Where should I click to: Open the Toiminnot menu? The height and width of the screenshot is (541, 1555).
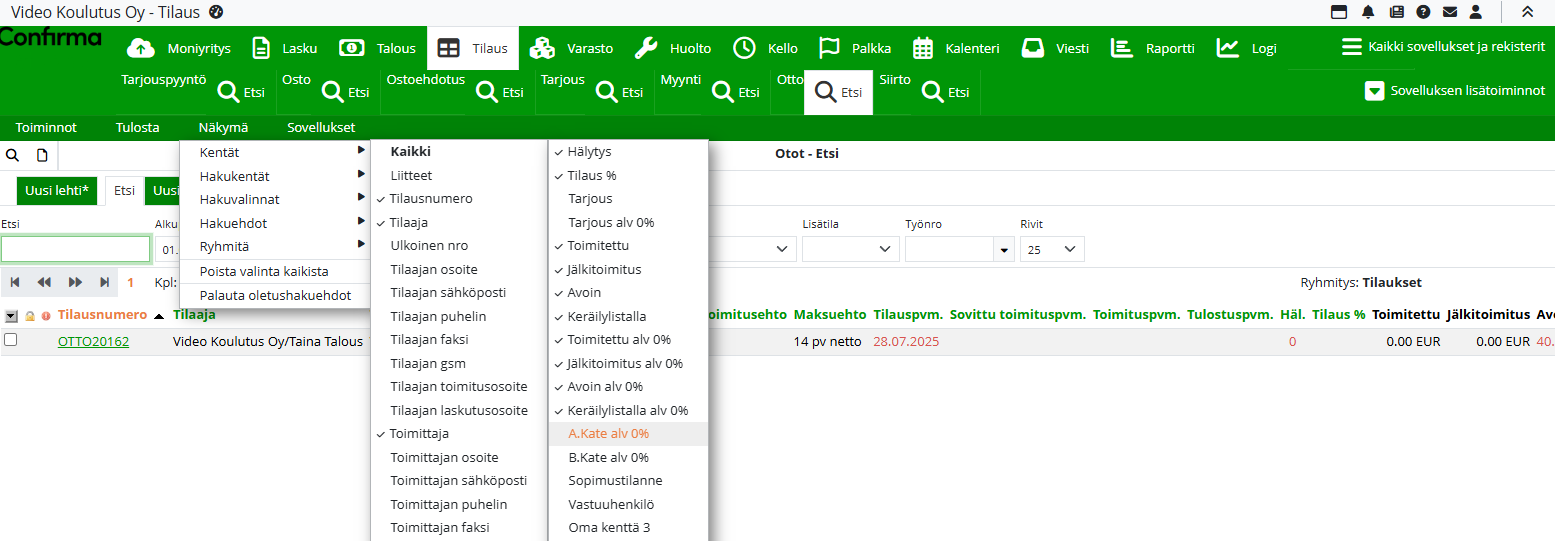point(46,128)
